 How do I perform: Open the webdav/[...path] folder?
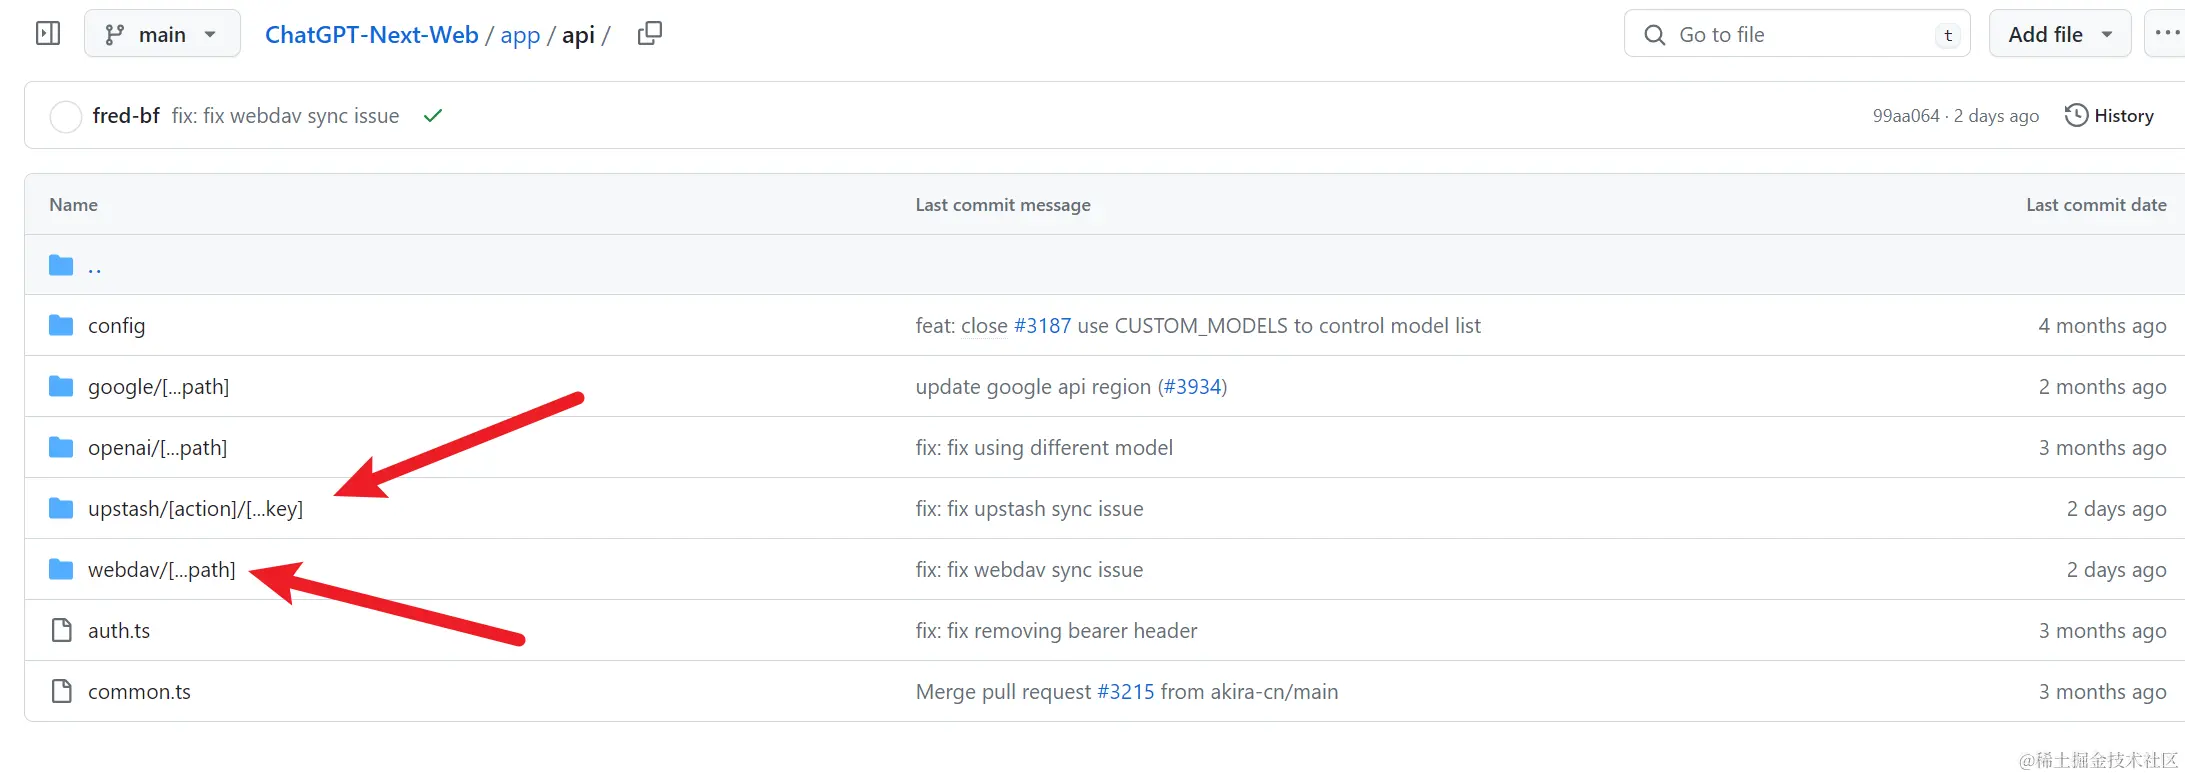(x=162, y=569)
